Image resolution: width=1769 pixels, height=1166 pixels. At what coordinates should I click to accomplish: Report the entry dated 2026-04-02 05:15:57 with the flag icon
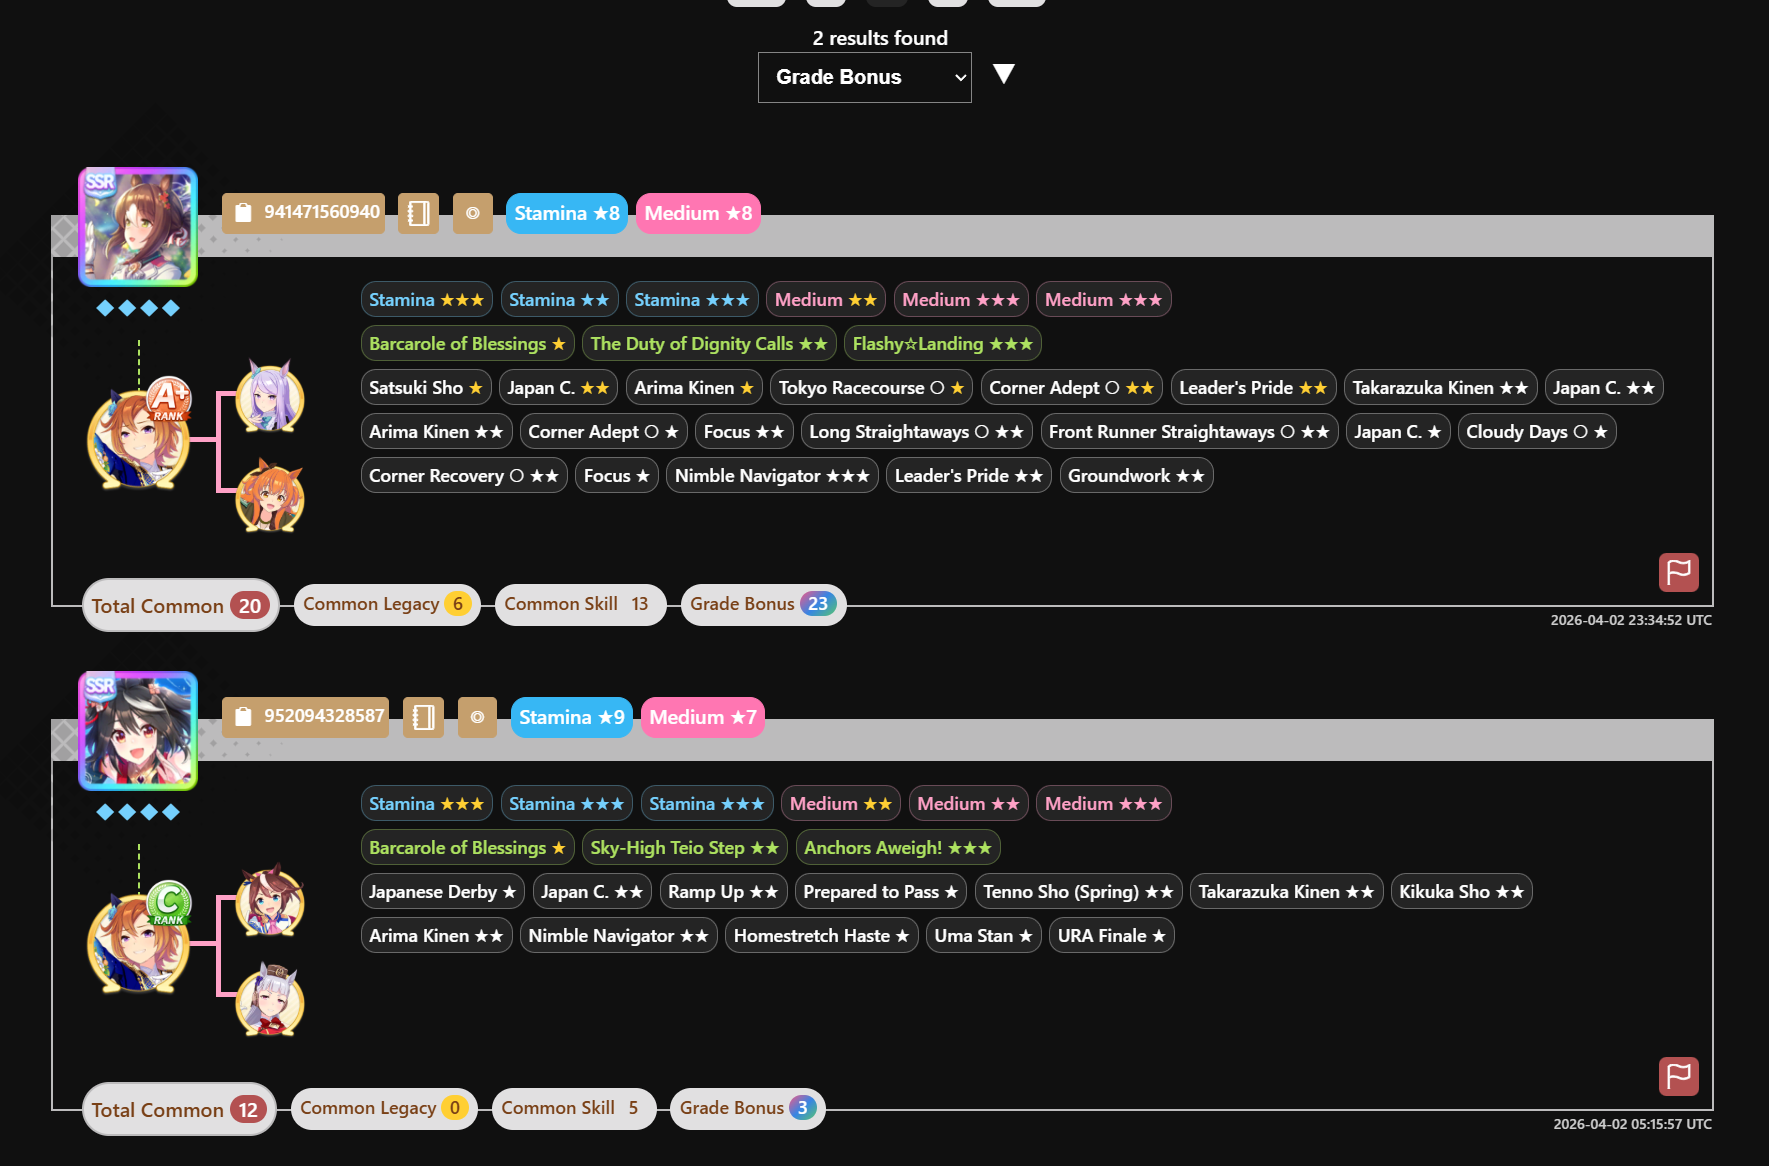[1679, 1076]
